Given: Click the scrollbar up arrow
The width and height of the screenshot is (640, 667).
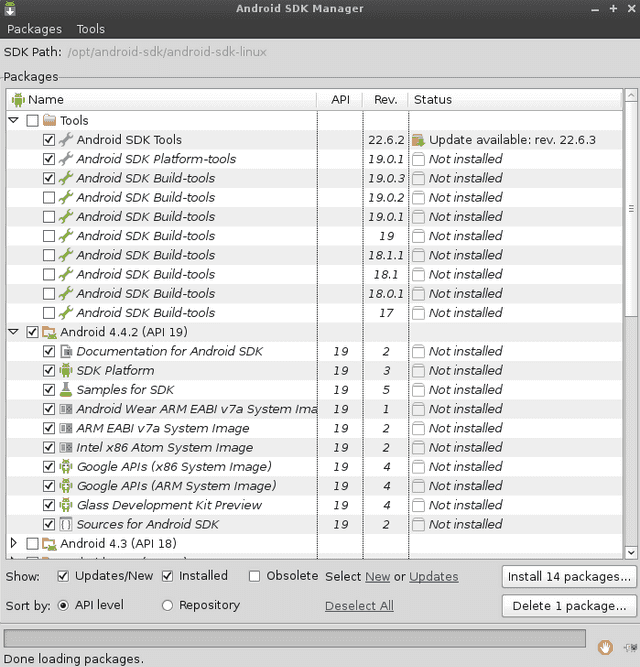Looking at the screenshot, I should click(631, 95).
